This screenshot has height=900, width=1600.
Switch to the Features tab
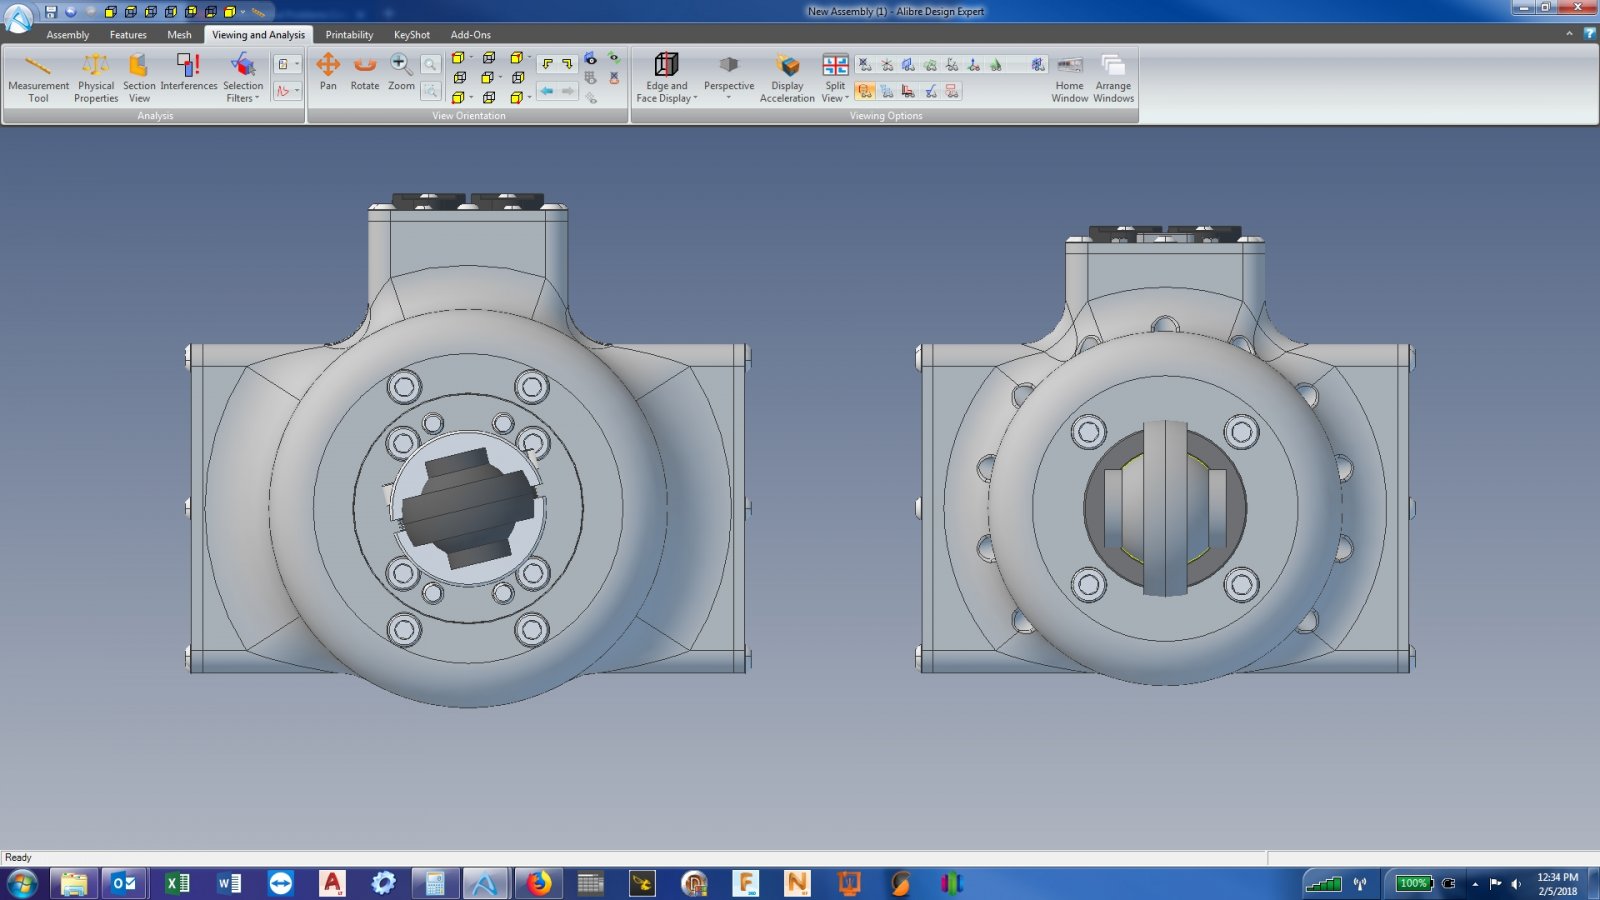(128, 35)
